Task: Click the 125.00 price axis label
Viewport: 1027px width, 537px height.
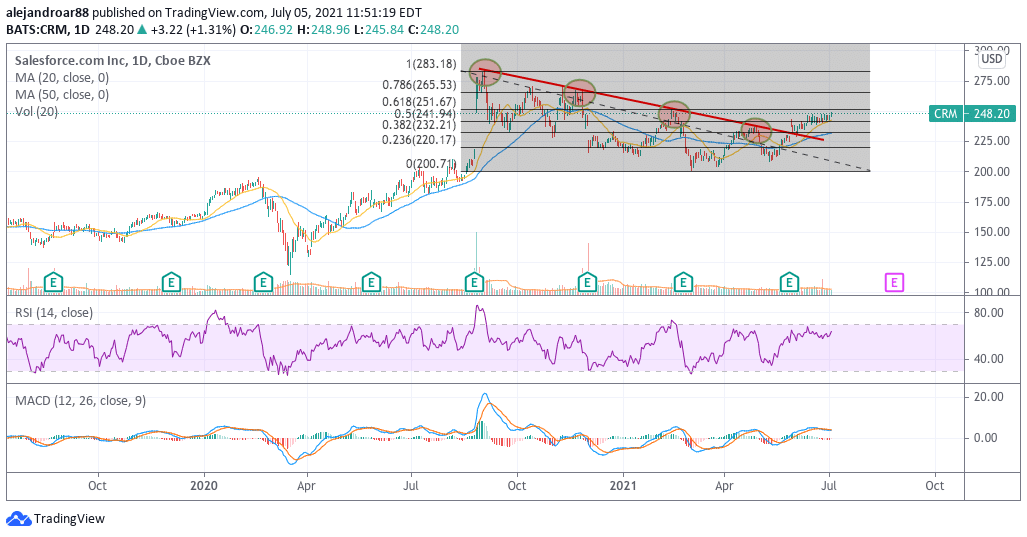Action: coord(992,262)
